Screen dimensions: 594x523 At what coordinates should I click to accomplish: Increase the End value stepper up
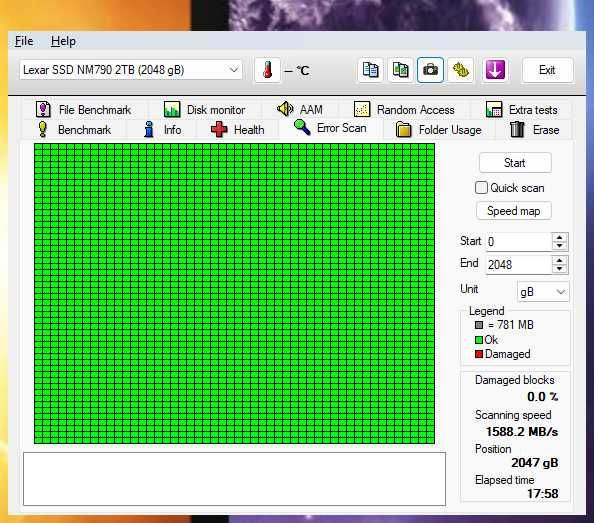click(560, 260)
